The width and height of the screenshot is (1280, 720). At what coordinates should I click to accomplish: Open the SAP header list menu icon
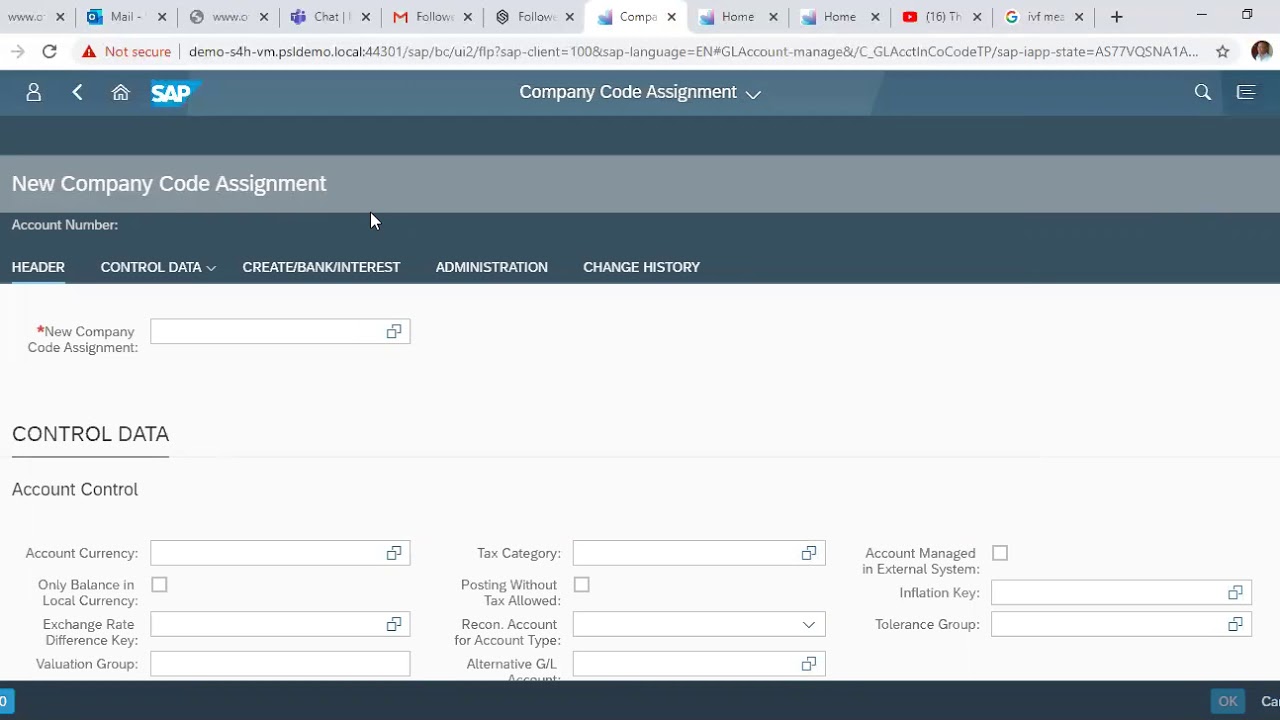point(1246,92)
